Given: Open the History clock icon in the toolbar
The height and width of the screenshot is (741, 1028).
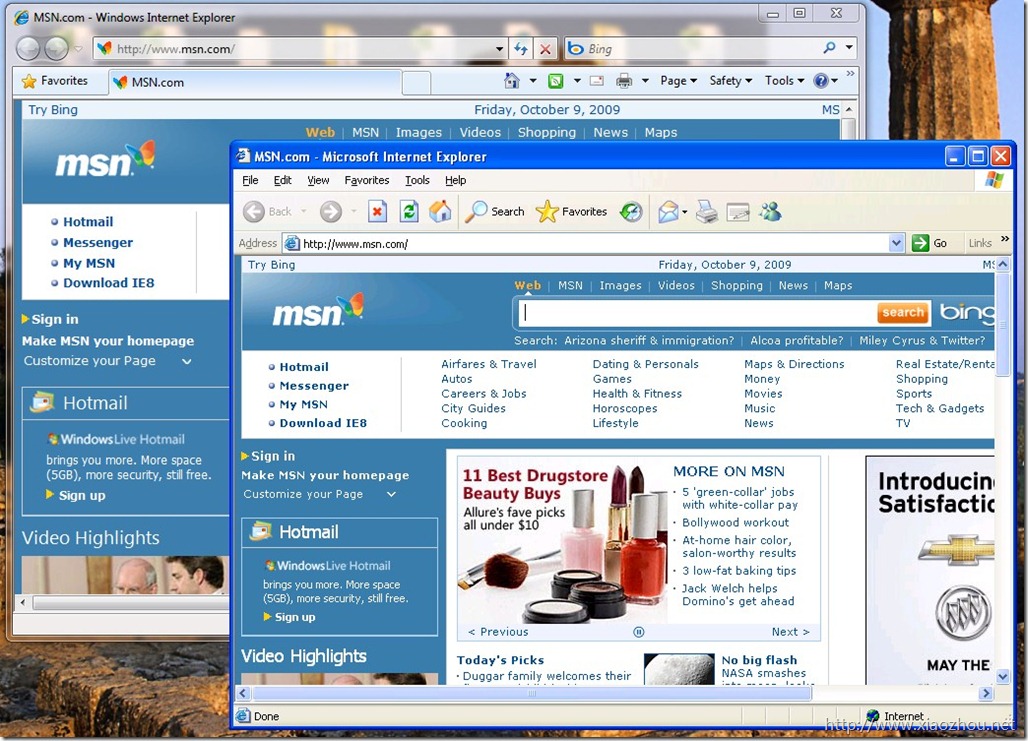Looking at the screenshot, I should [x=631, y=212].
